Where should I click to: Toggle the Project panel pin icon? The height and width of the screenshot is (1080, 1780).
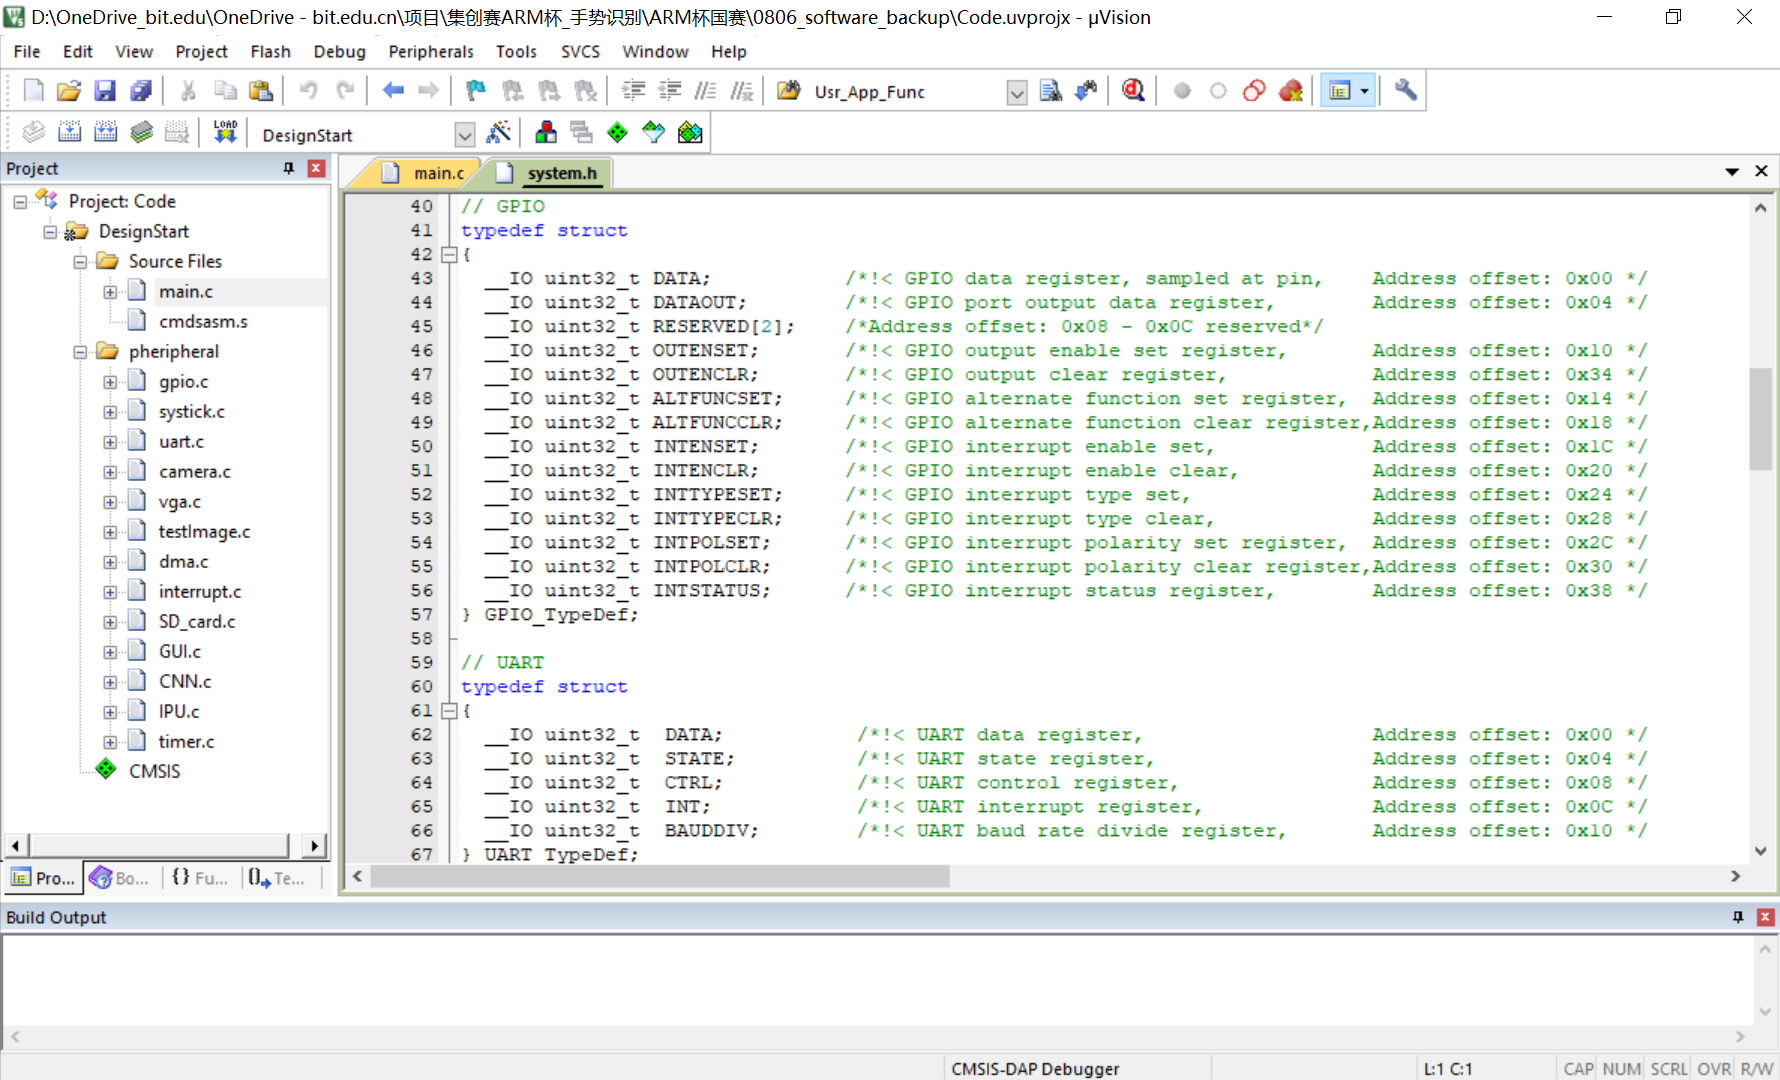(288, 168)
